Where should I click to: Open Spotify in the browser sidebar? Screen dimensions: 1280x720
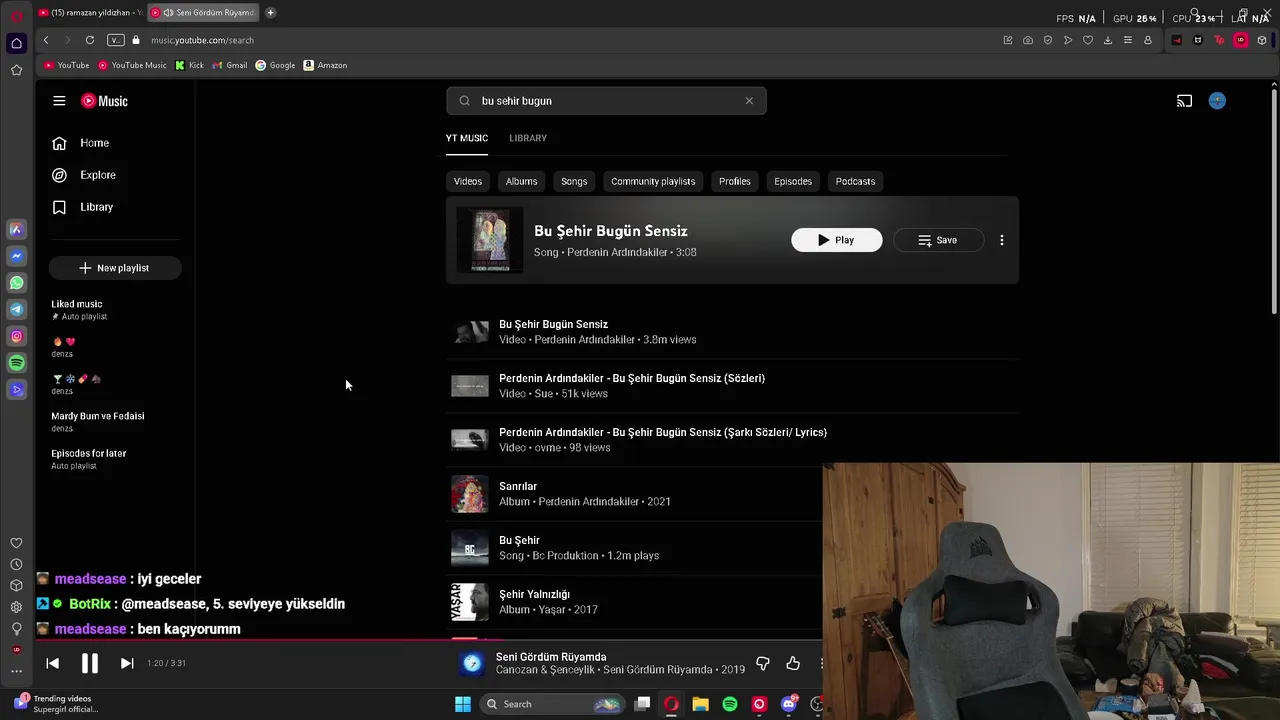click(16, 363)
